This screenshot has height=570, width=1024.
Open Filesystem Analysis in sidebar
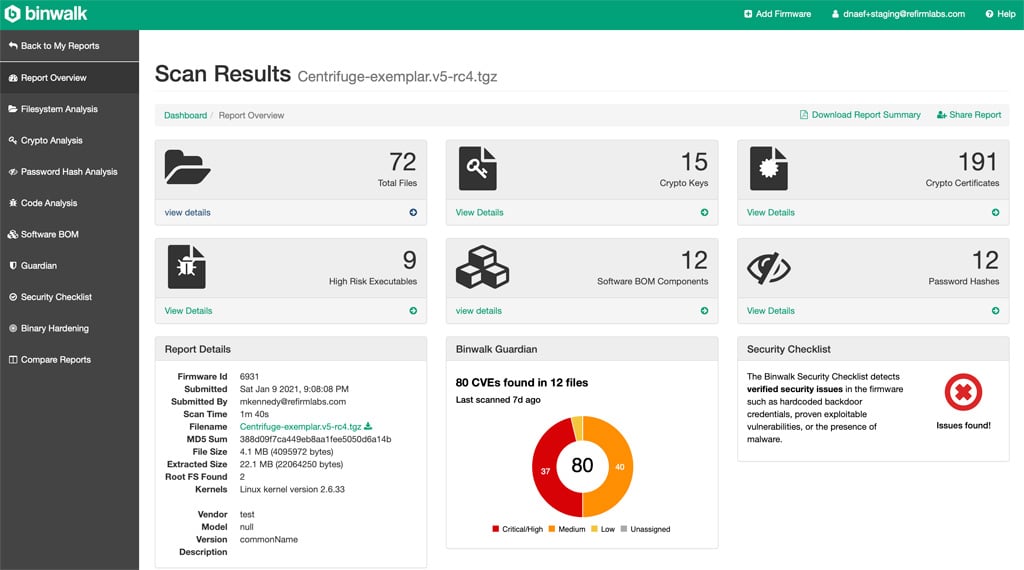(59, 109)
